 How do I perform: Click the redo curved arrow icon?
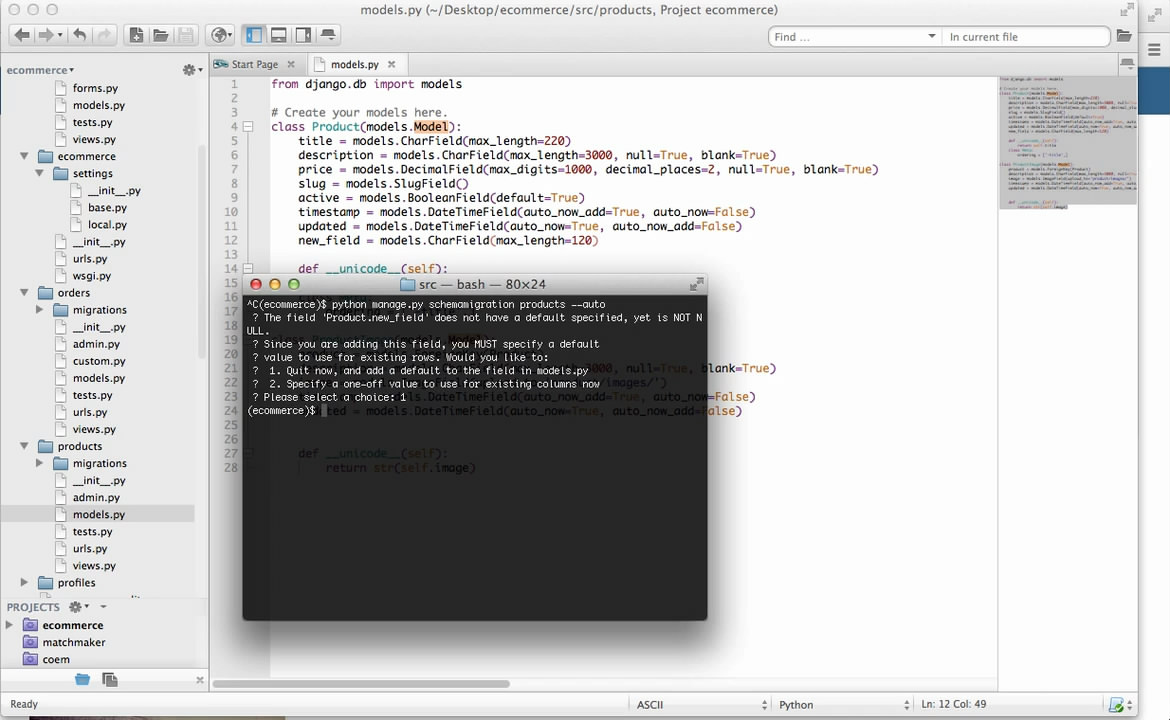(104, 35)
